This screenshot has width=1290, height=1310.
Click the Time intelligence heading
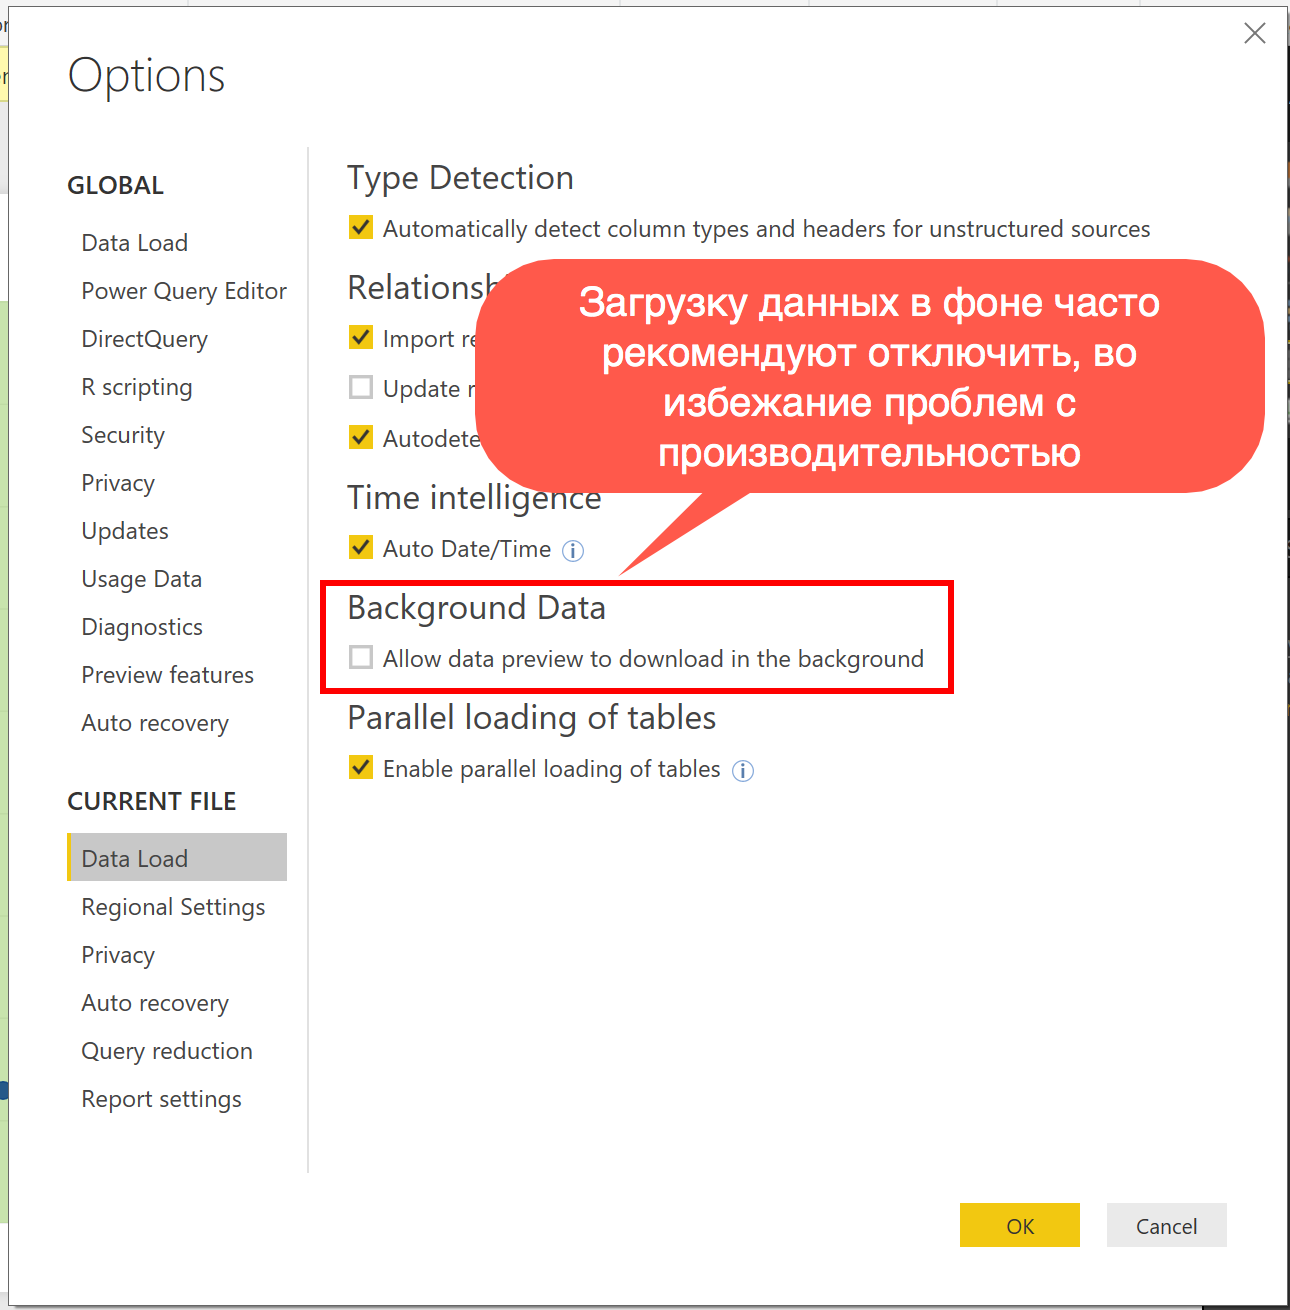474,498
